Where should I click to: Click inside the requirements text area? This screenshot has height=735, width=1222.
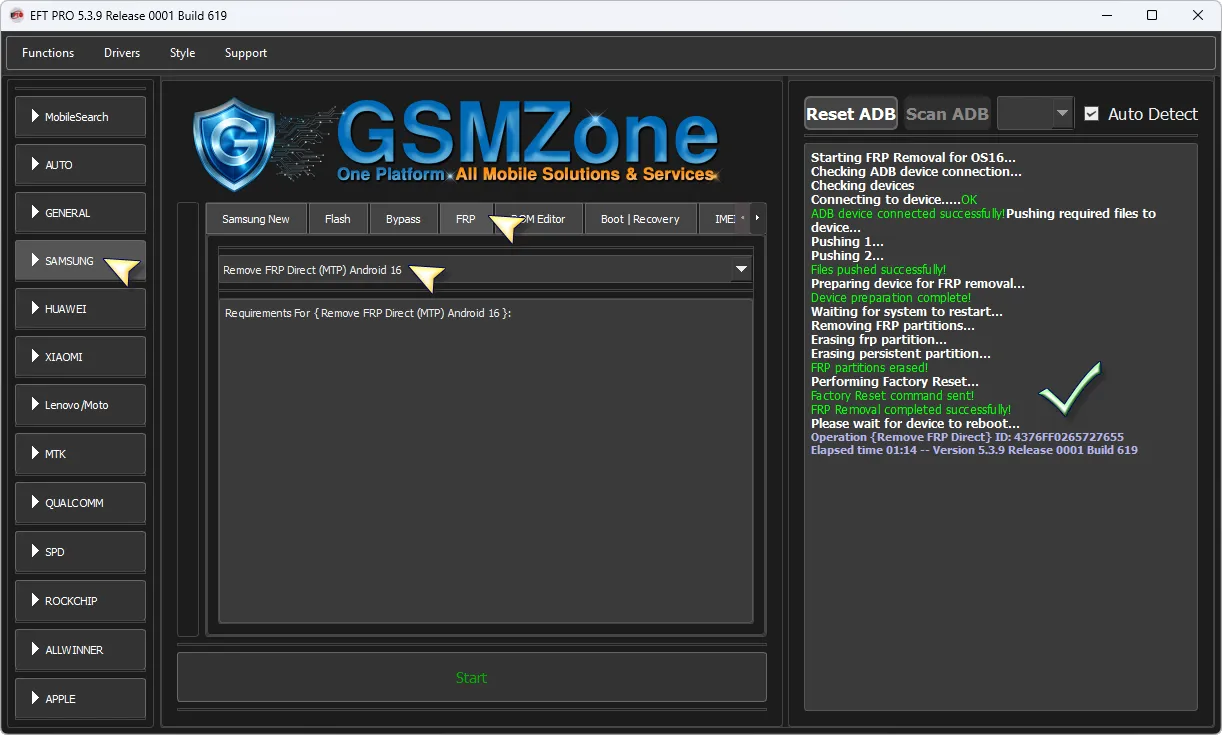(x=485, y=460)
